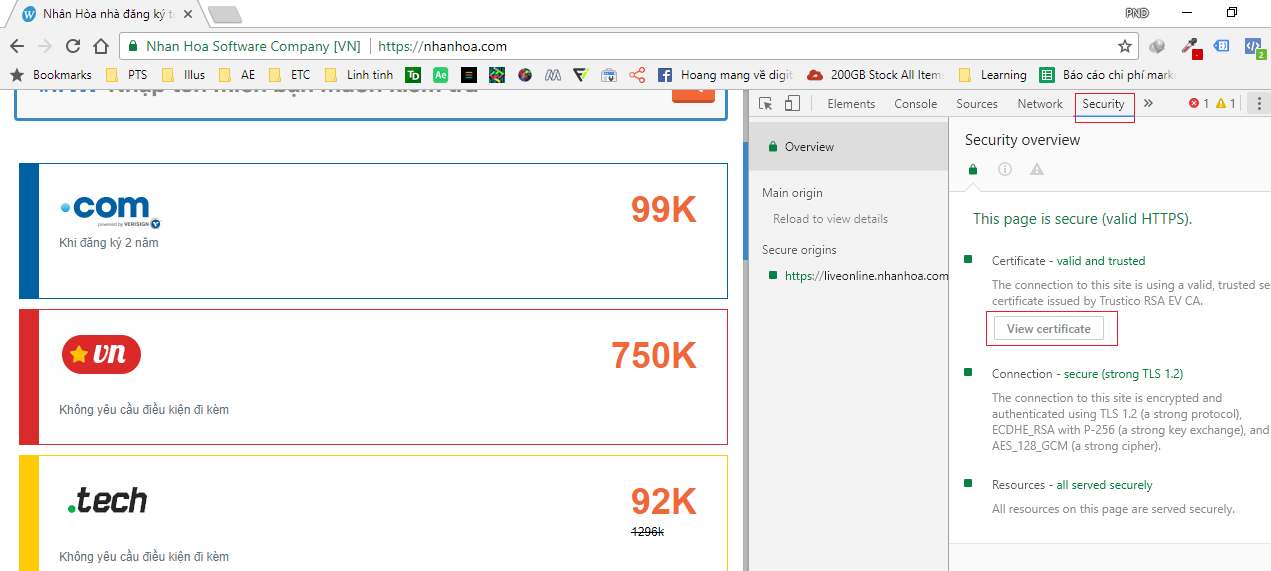Click the eyedropper extension icon
Screen dimensions: 1271x571
[x=1190, y=46]
